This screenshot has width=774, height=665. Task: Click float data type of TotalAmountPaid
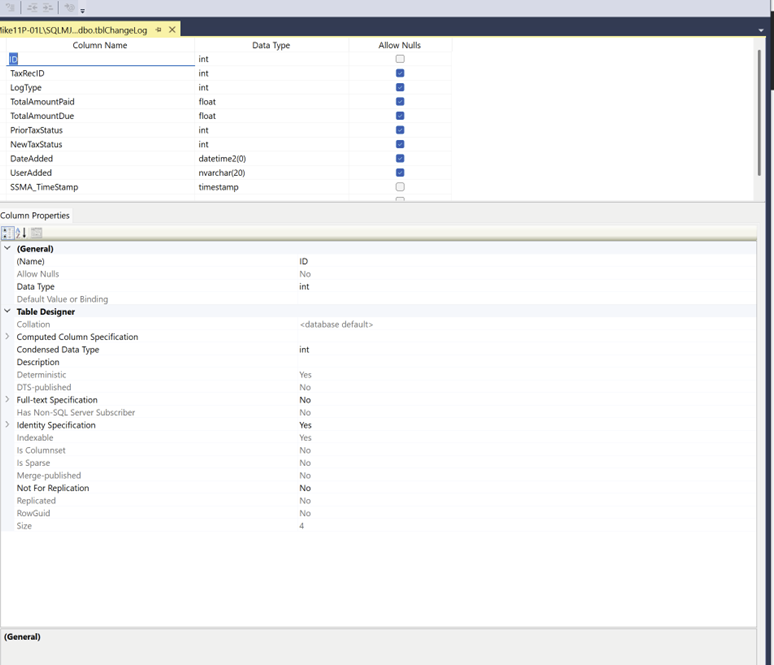click(271, 102)
